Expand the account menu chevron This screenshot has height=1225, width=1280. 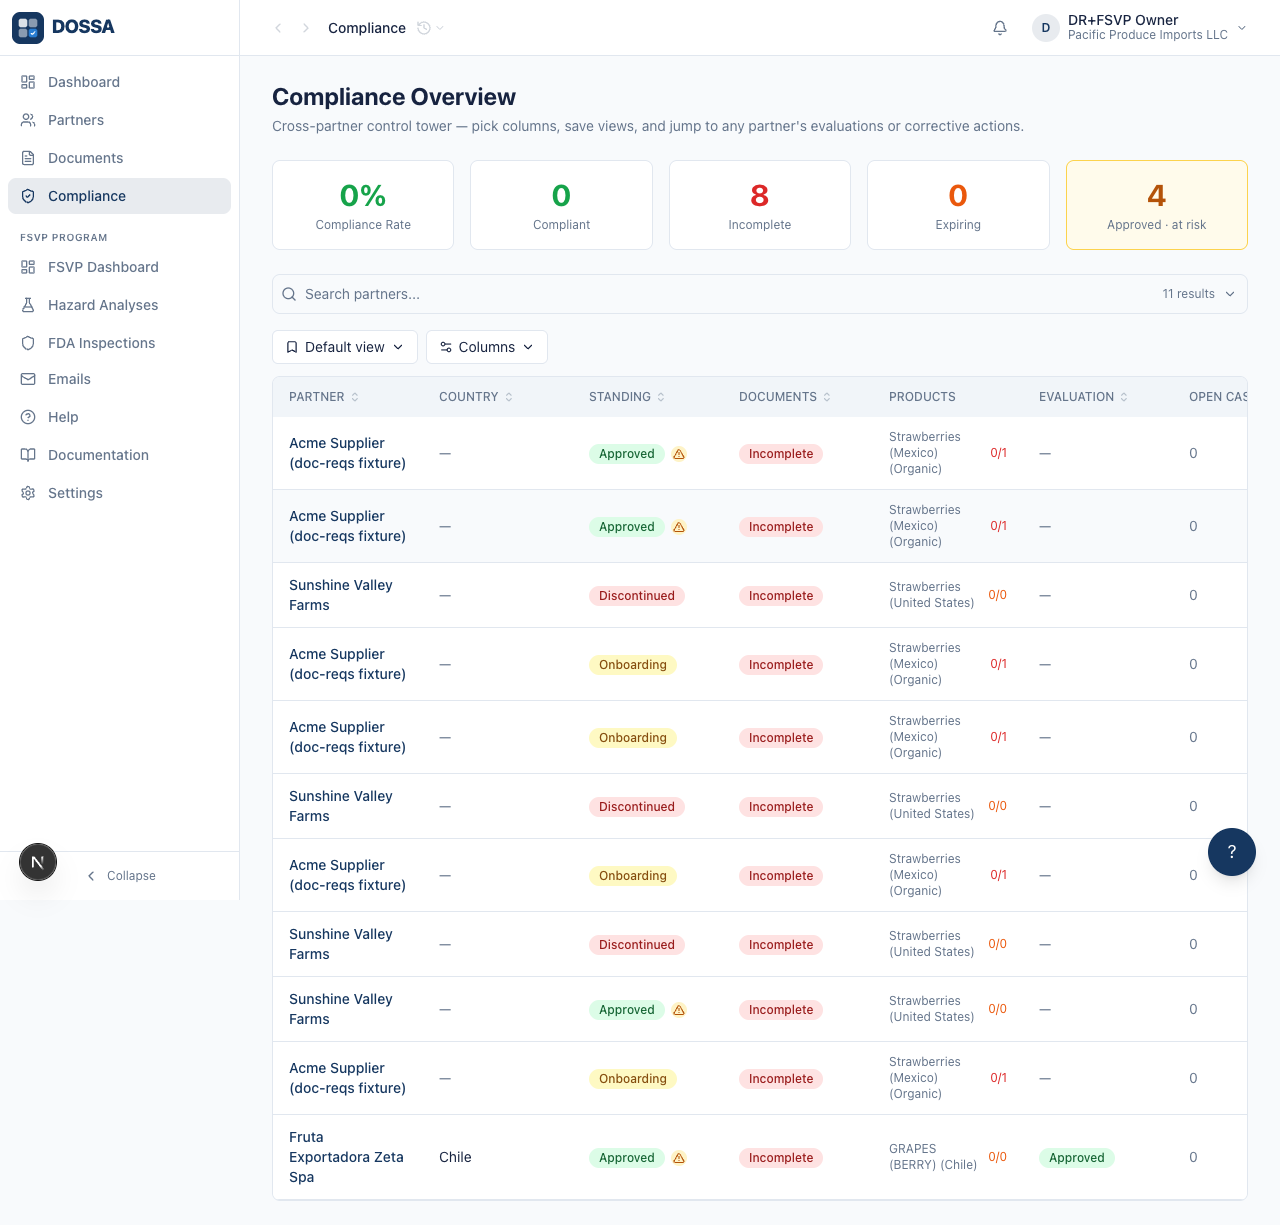tap(1242, 28)
